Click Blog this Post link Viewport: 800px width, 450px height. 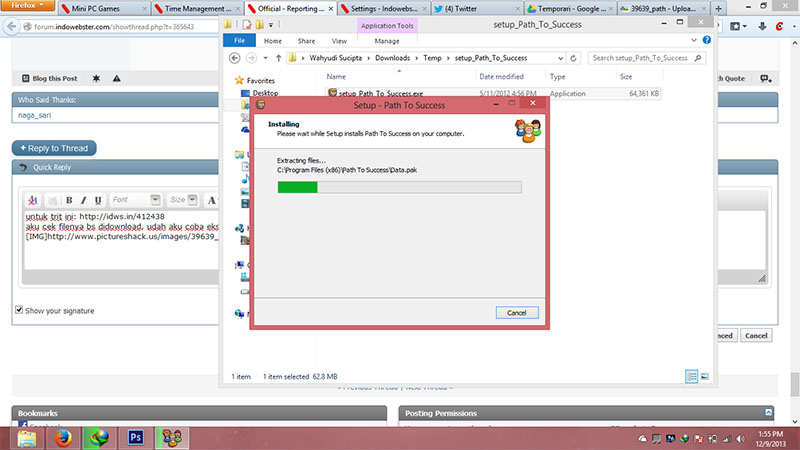point(50,79)
